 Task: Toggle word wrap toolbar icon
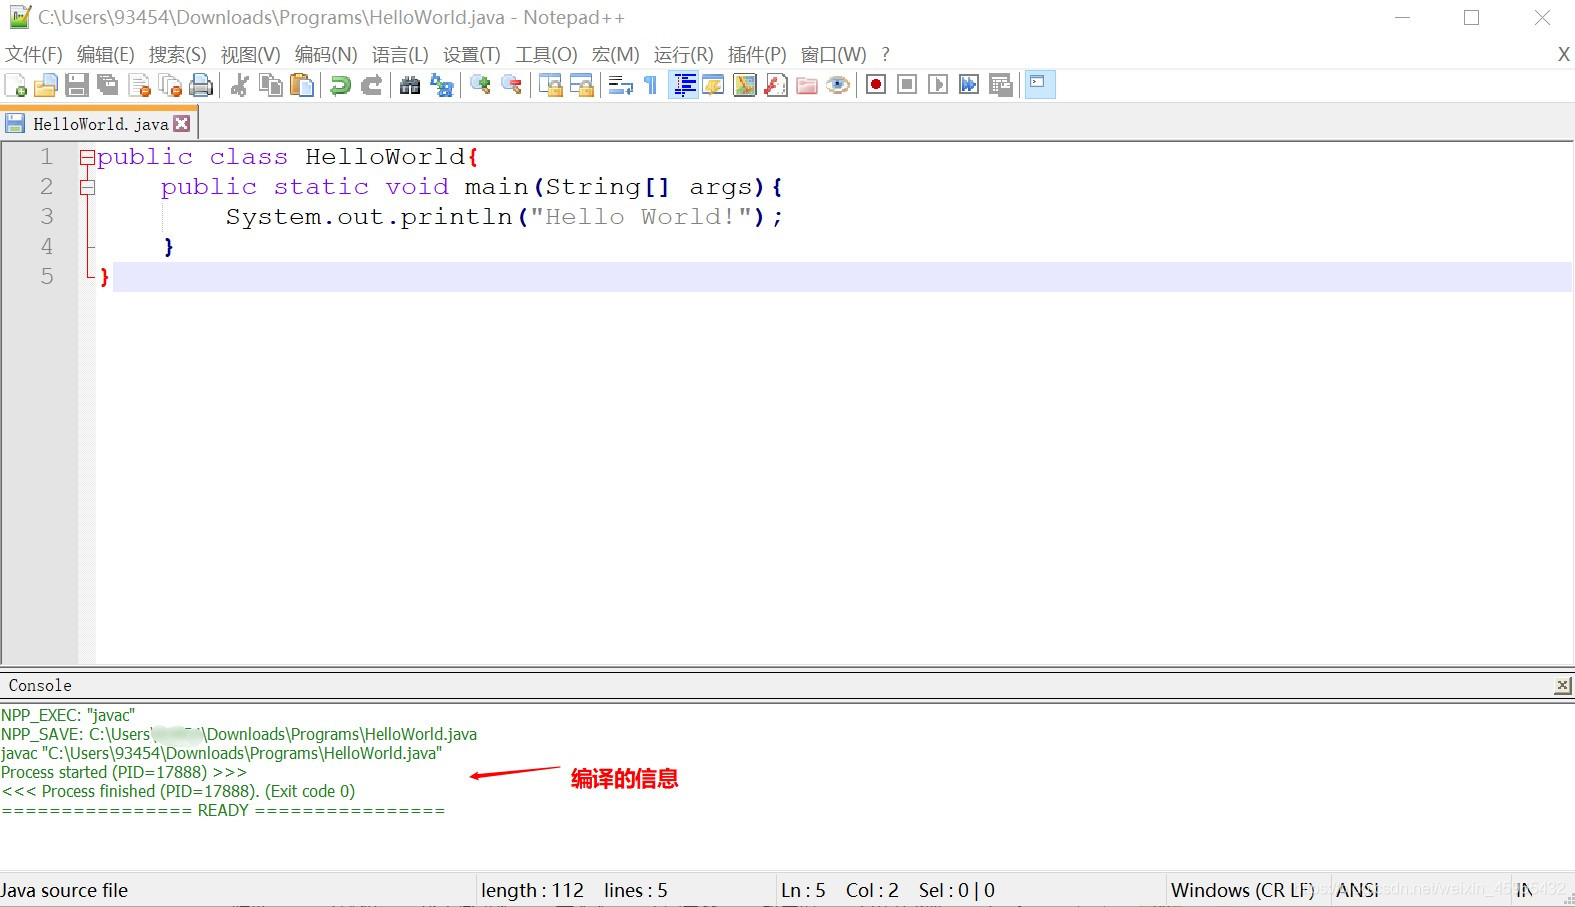(620, 85)
